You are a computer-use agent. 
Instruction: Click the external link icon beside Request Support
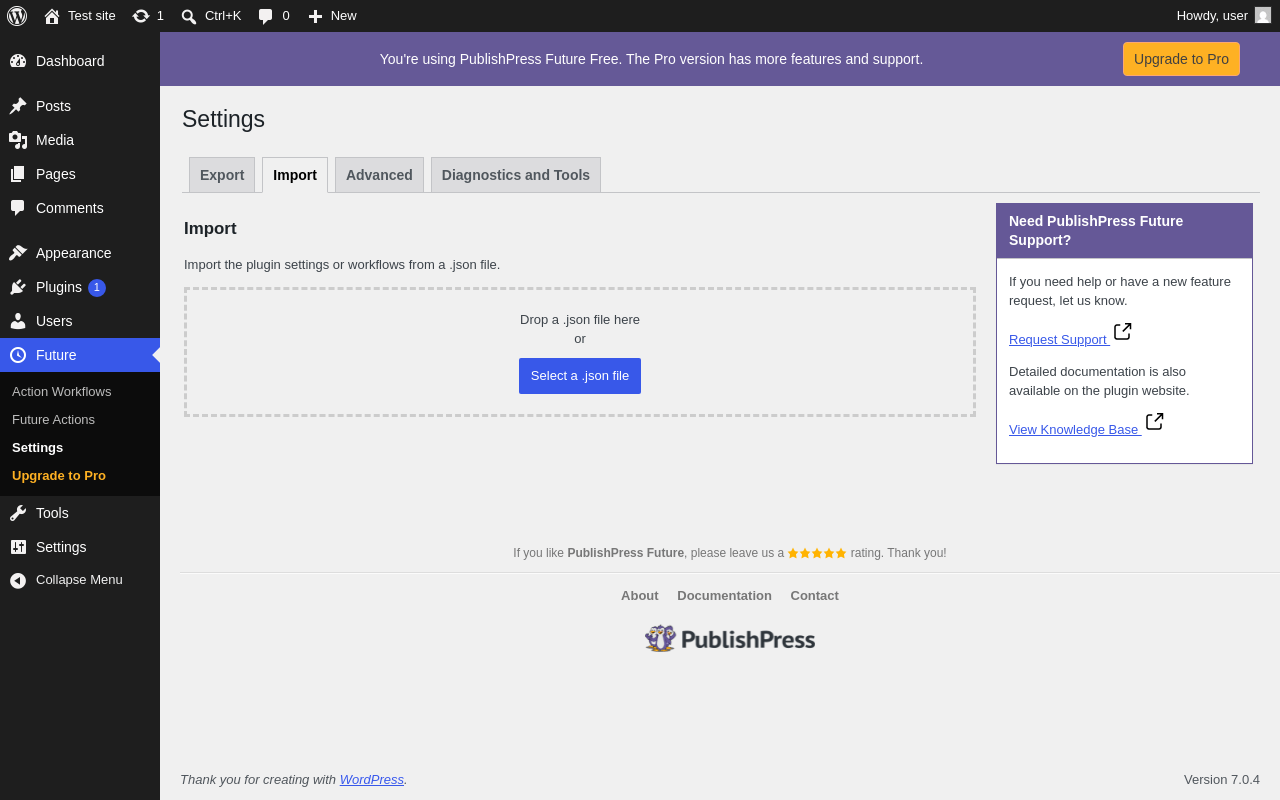(x=1123, y=331)
